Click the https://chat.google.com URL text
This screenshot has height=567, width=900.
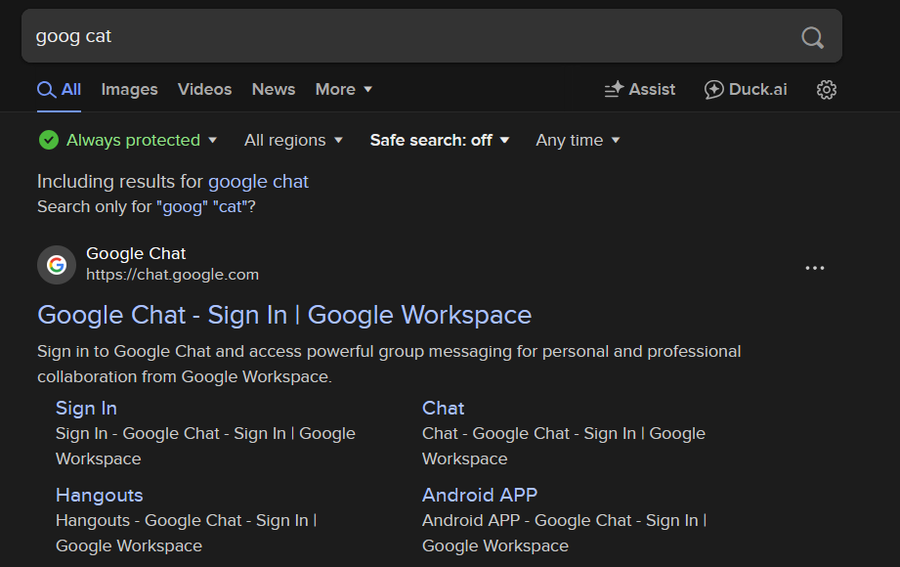[x=172, y=275]
